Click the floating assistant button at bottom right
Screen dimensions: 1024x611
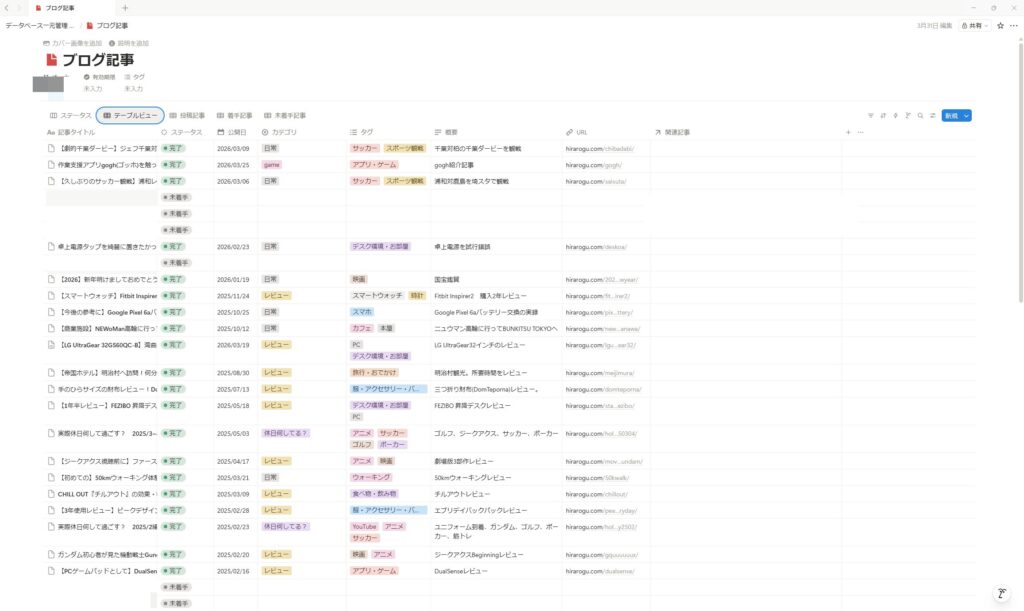click(x=1001, y=592)
